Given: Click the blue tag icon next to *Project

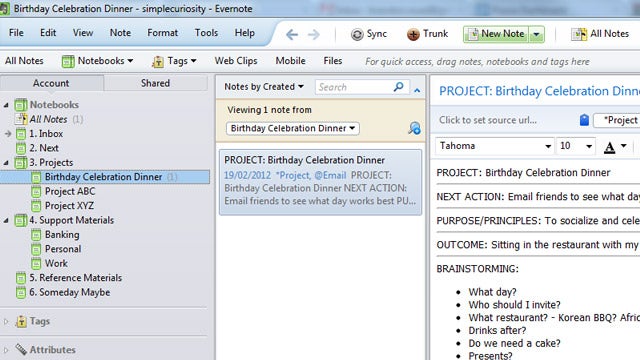Looking at the screenshot, I should pyautogui.click(x=584, y=120).
